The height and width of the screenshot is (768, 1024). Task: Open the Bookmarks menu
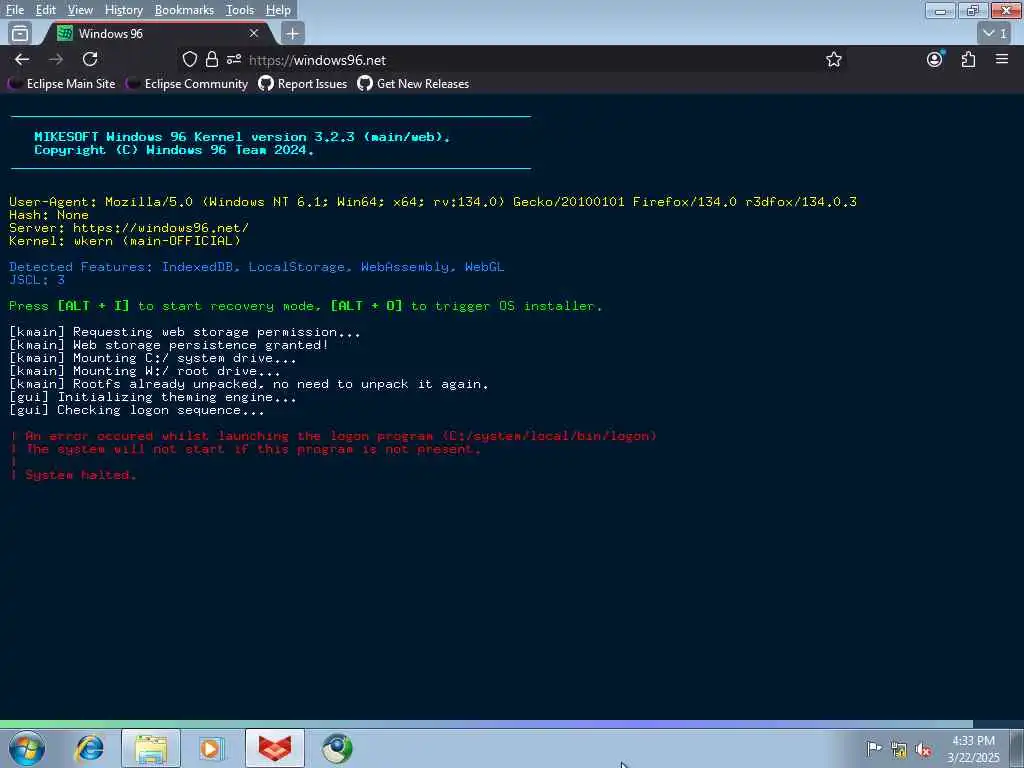coord(184,10)
